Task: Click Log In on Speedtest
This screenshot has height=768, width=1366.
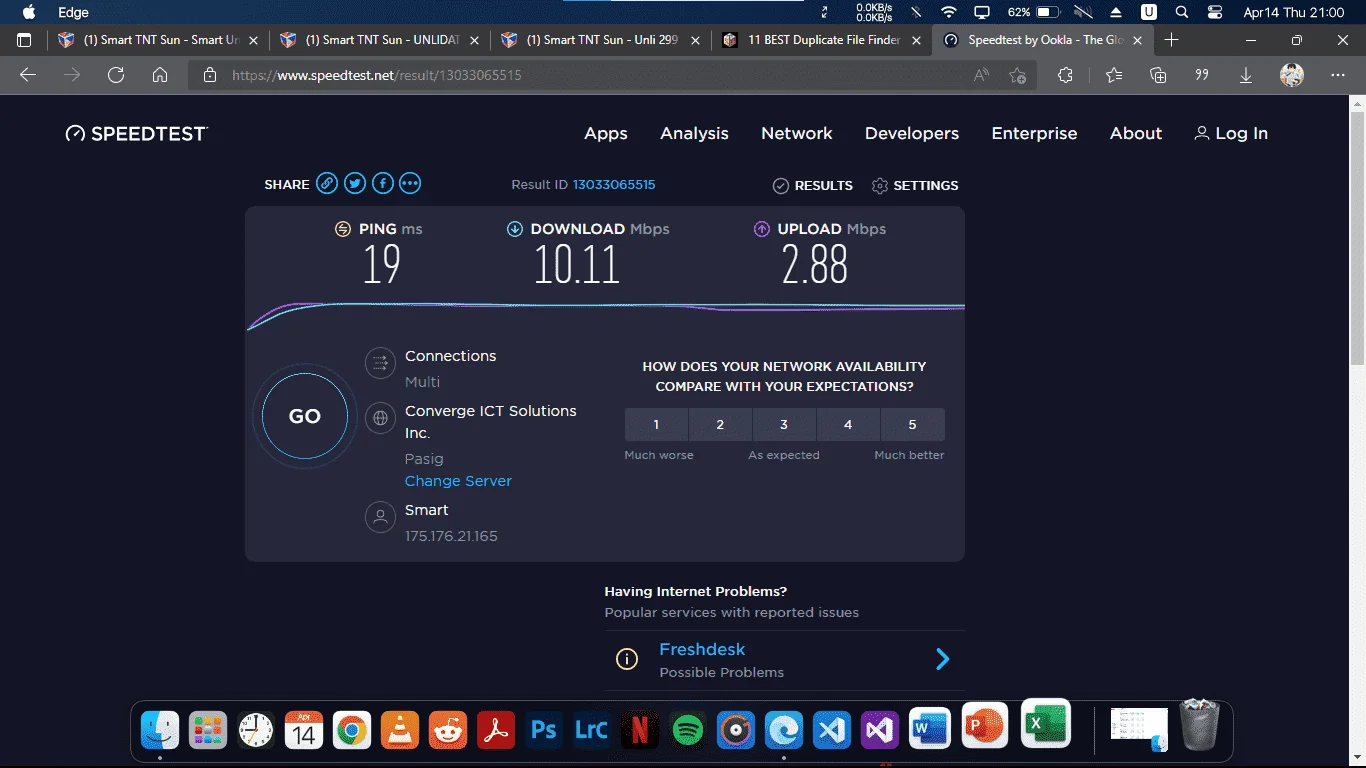Action: tap(1231, 134)
